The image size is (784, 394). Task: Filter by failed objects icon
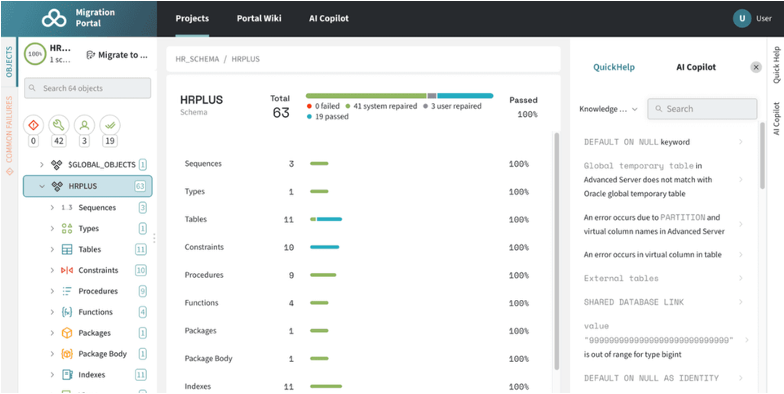(x=34, y=125)
